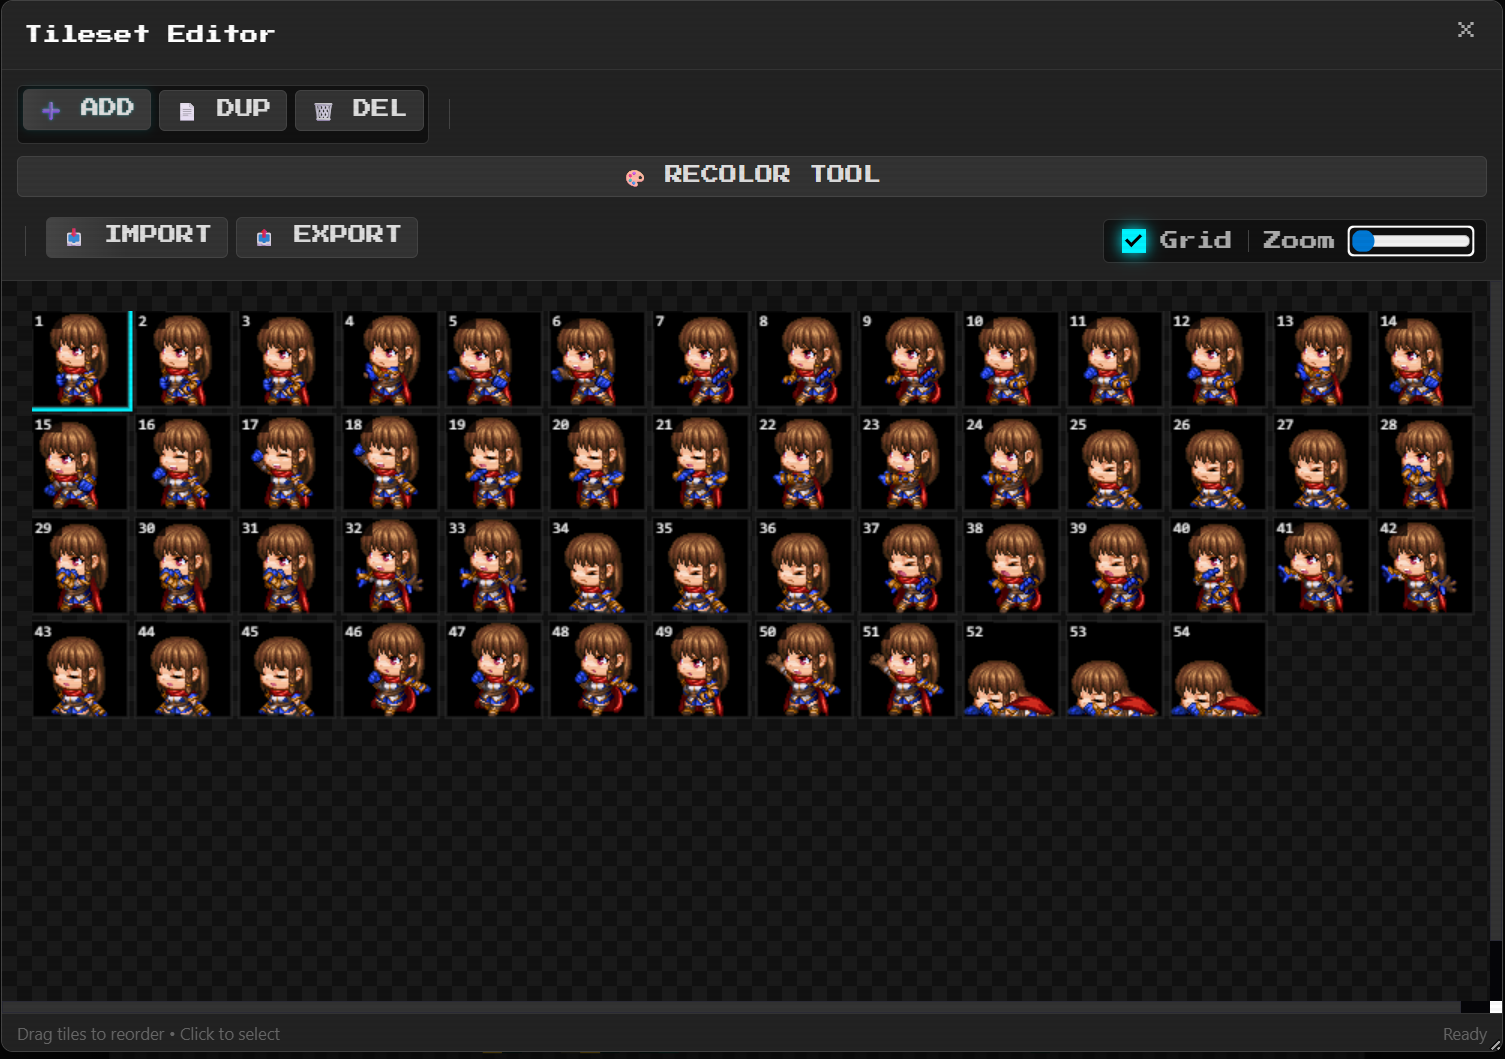Select tile number 14
This screenshot has width=1505, height=1059.
(x=1426, y=360)
